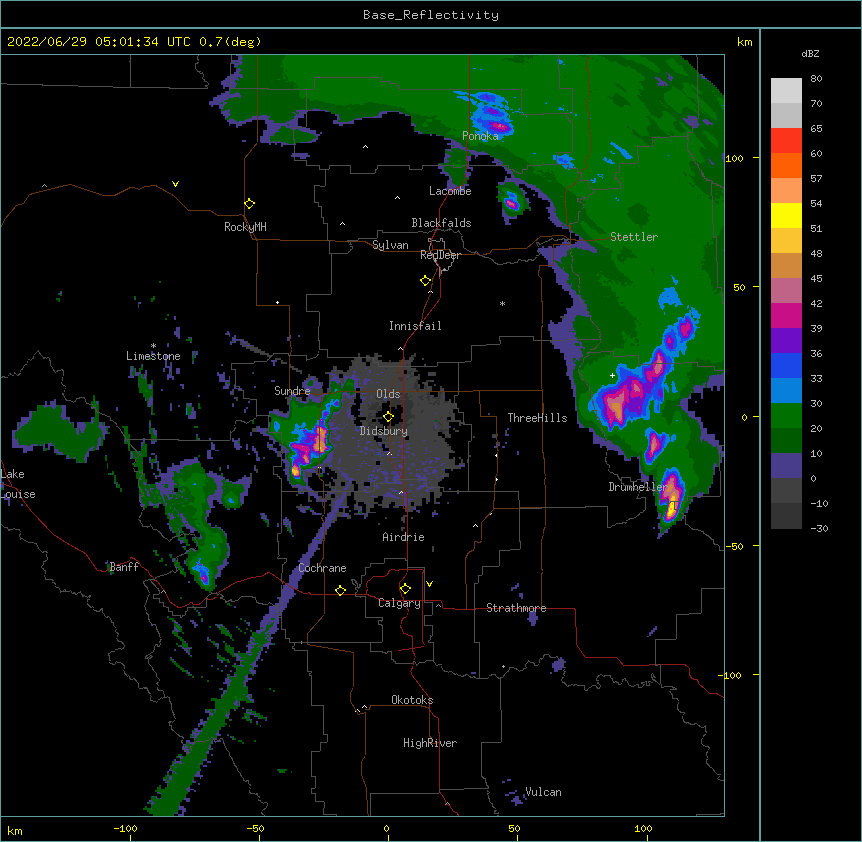Select the bright orange swatch in dBZ legend
Screen dimensions: 862x842
click(786, 165)
